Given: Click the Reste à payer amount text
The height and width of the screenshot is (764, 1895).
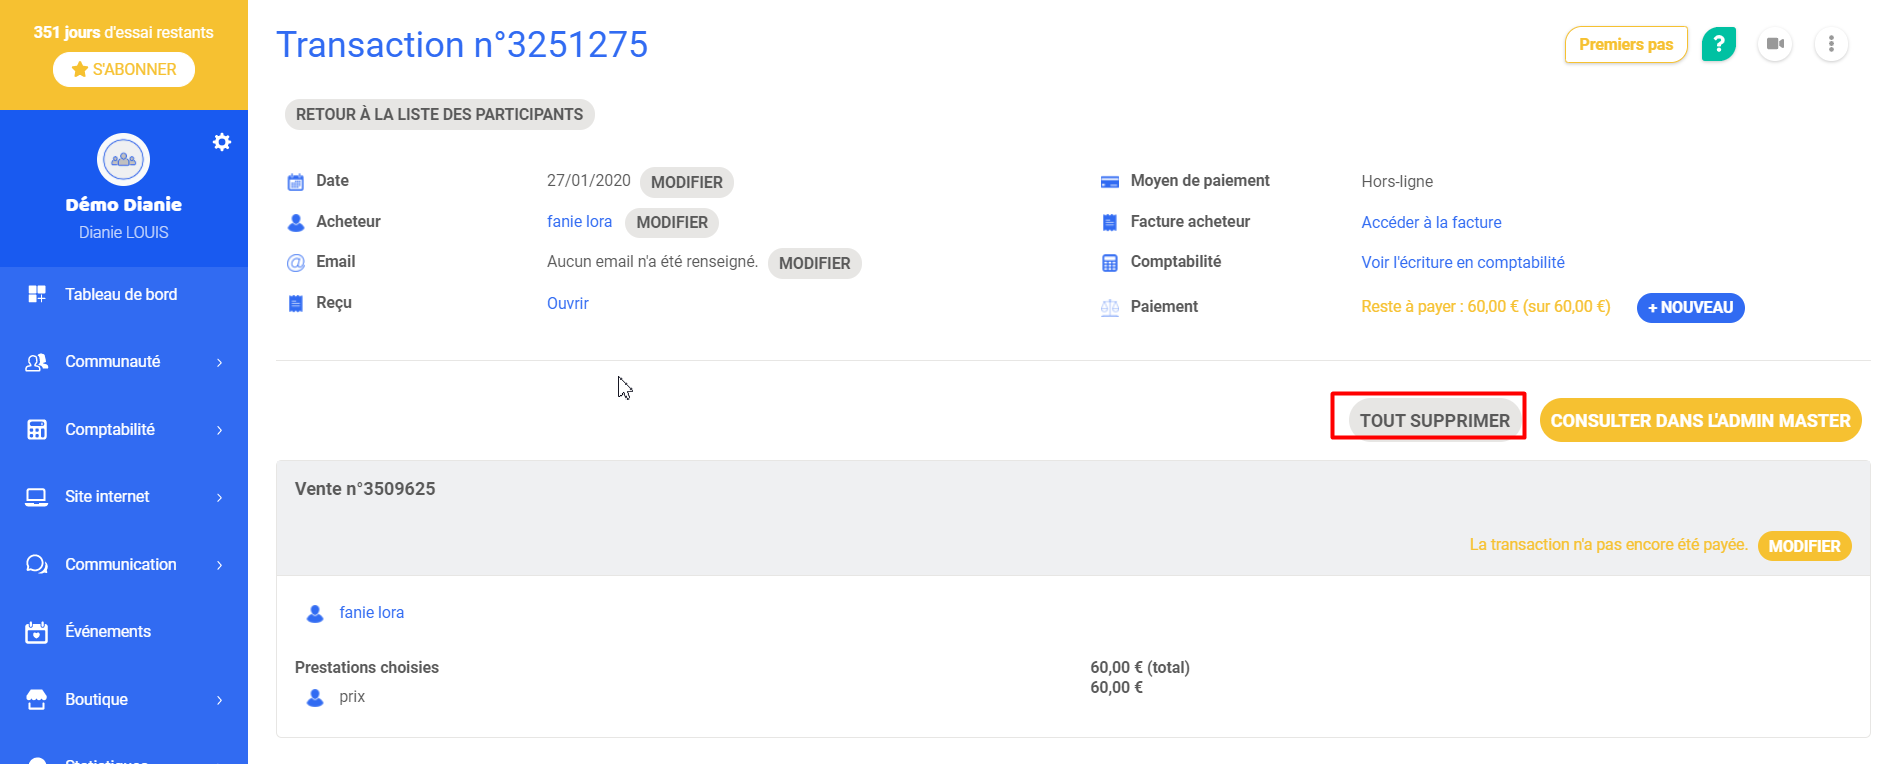Looking at the screenshot, I should click(x=1486, y=306).
